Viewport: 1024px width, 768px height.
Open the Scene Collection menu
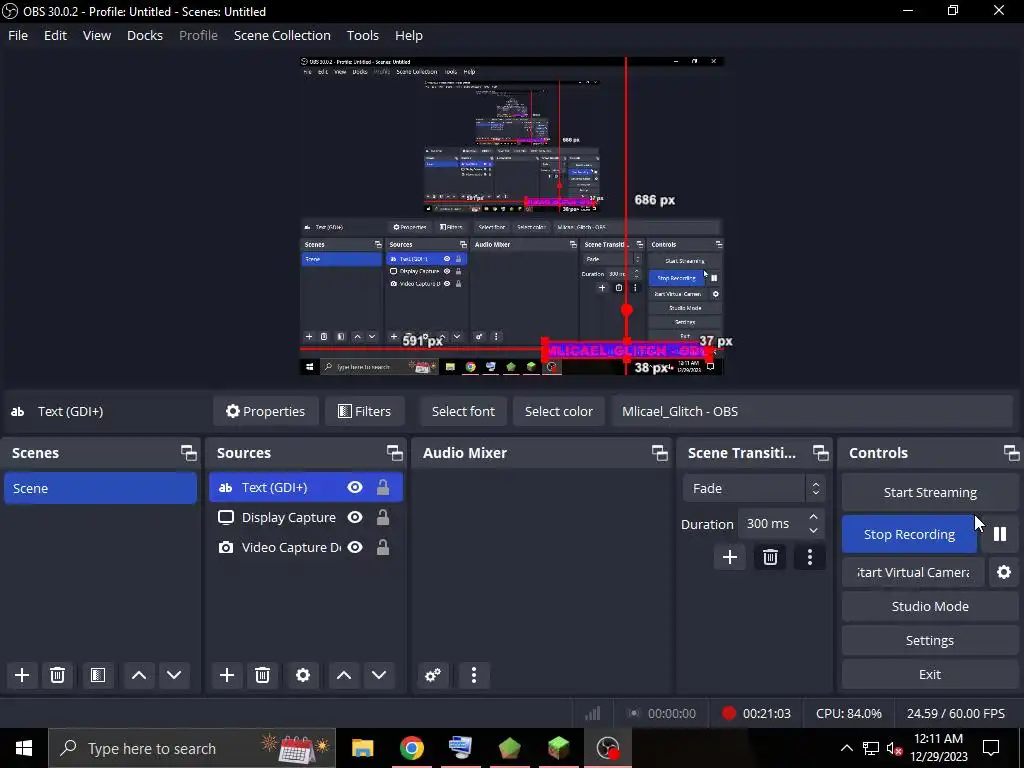pos(282,35)
